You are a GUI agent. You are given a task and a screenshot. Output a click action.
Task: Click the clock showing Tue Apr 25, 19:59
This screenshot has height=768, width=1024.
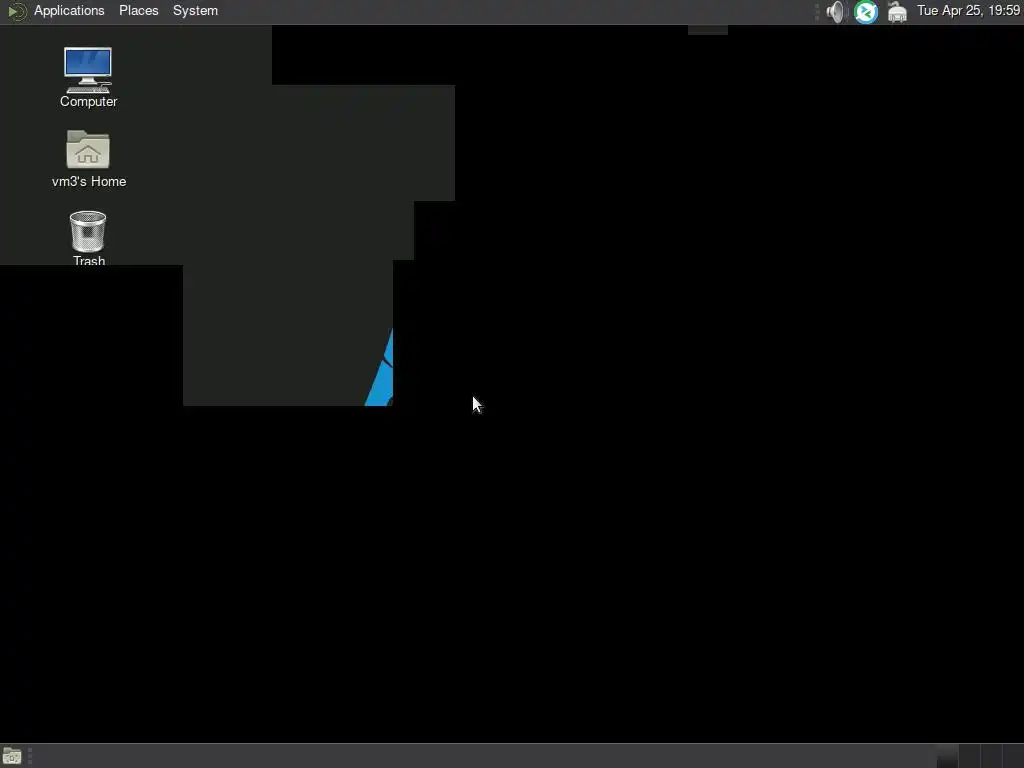click(968, 11)
